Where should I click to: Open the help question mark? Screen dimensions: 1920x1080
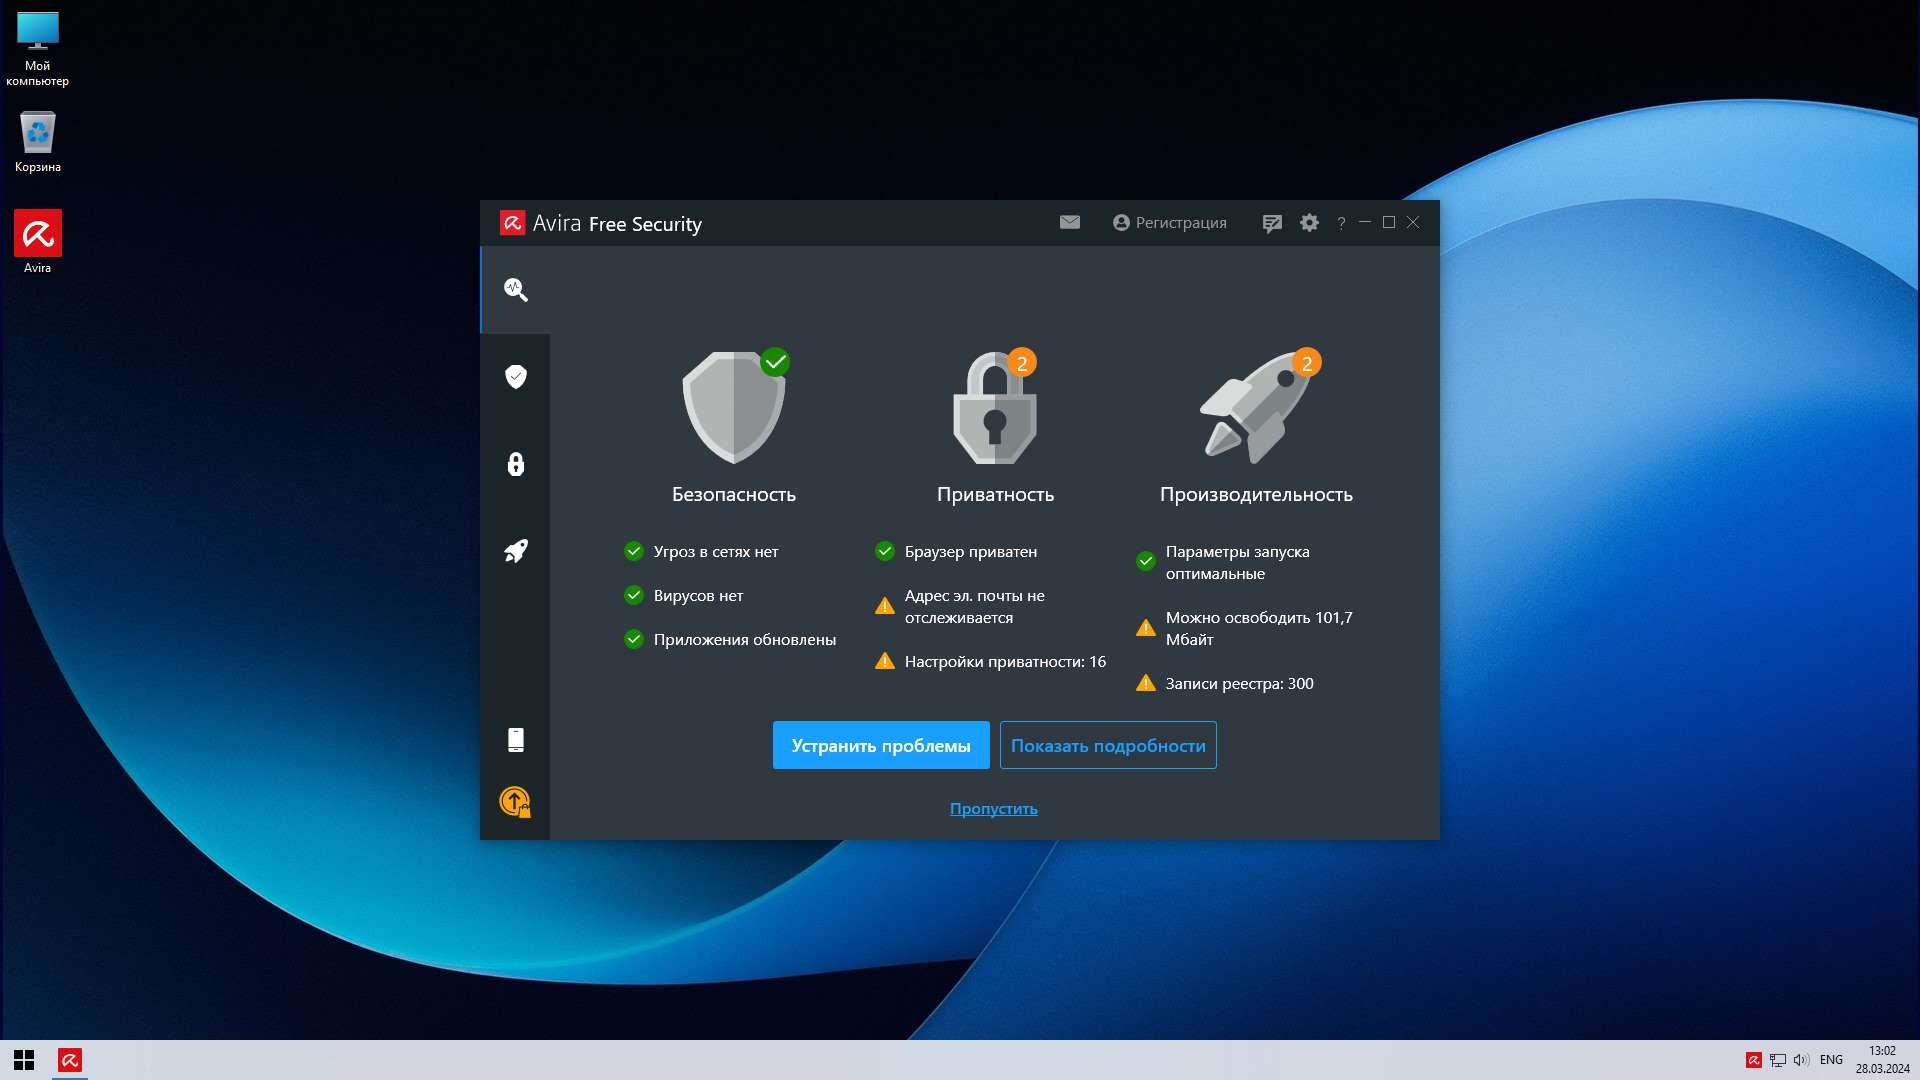(1341, 223)
